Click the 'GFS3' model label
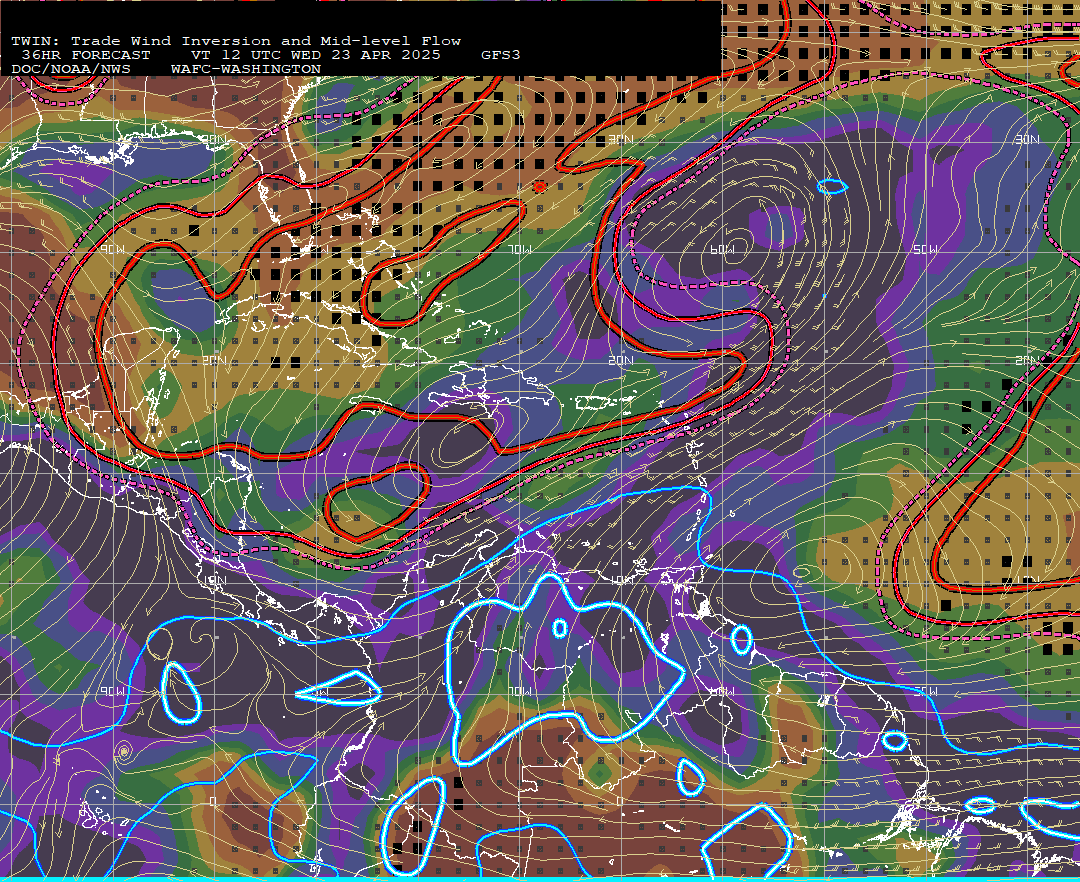 (x=500, y=55)
